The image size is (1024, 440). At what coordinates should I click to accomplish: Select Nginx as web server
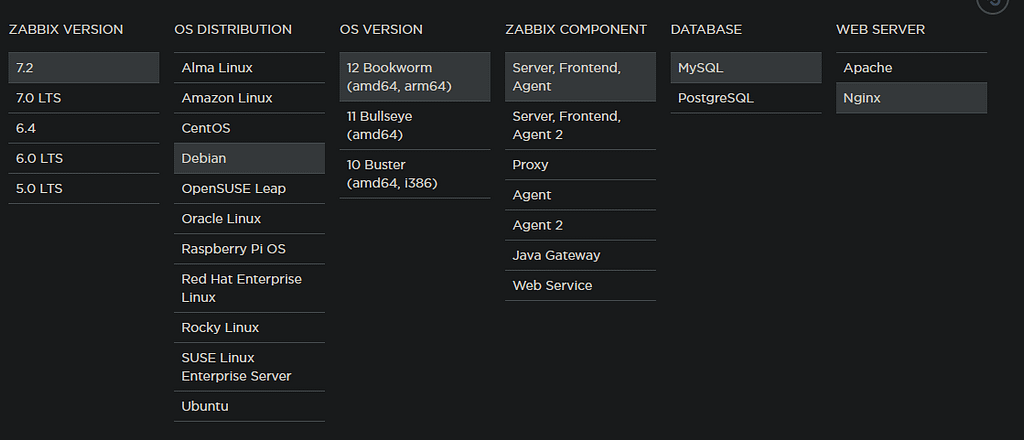pyautogui.click(x=911, y=98)
